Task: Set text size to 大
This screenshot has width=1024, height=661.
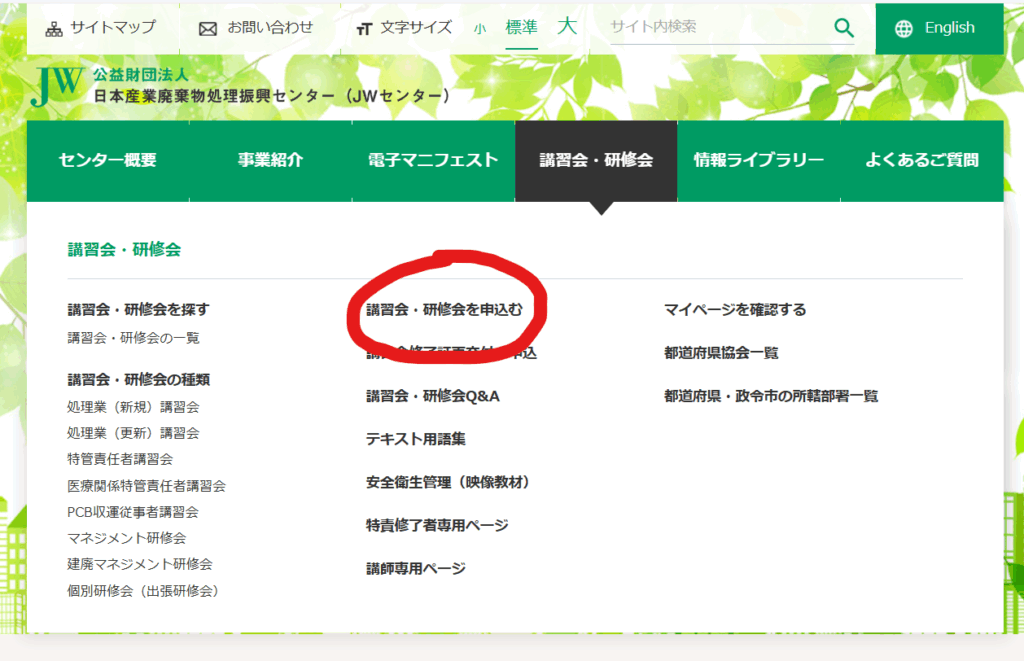Action: (567, 27)
